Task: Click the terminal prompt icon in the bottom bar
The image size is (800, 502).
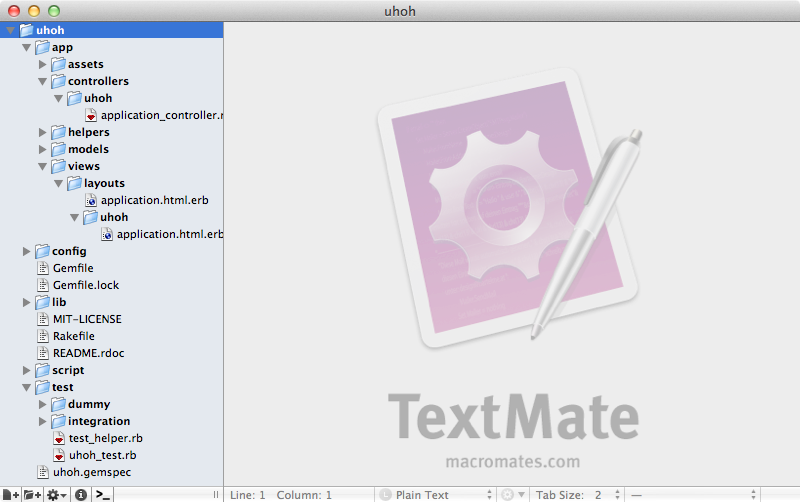Action: coord(103,495)
